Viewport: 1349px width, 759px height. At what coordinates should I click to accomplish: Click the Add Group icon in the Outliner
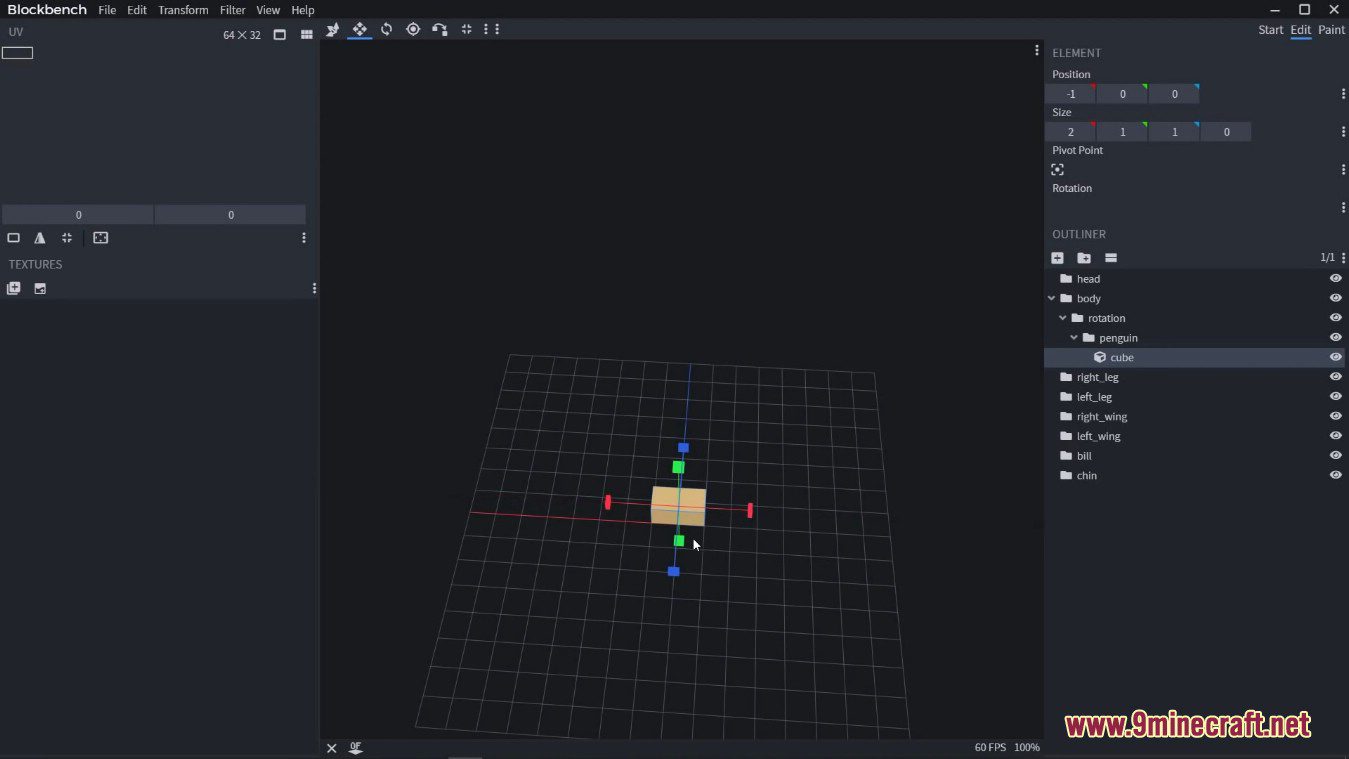click(x=1084, y=257)
